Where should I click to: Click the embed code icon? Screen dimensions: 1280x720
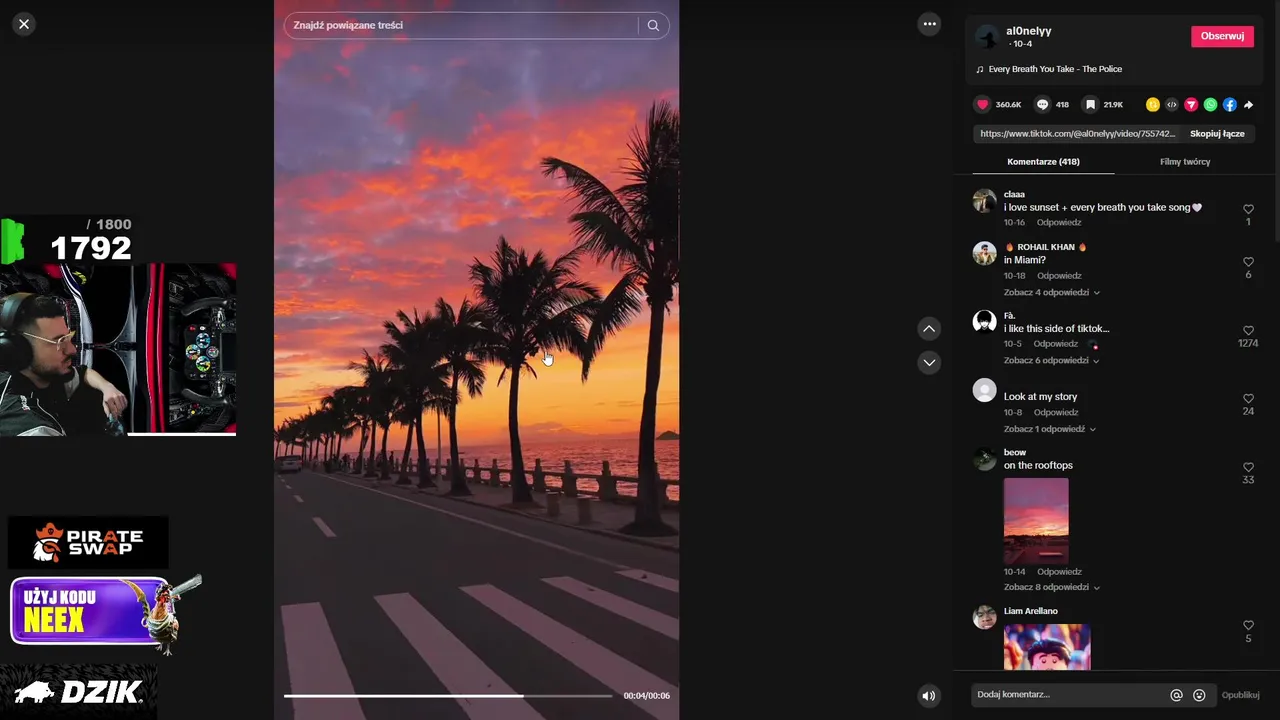[1172, 104]
